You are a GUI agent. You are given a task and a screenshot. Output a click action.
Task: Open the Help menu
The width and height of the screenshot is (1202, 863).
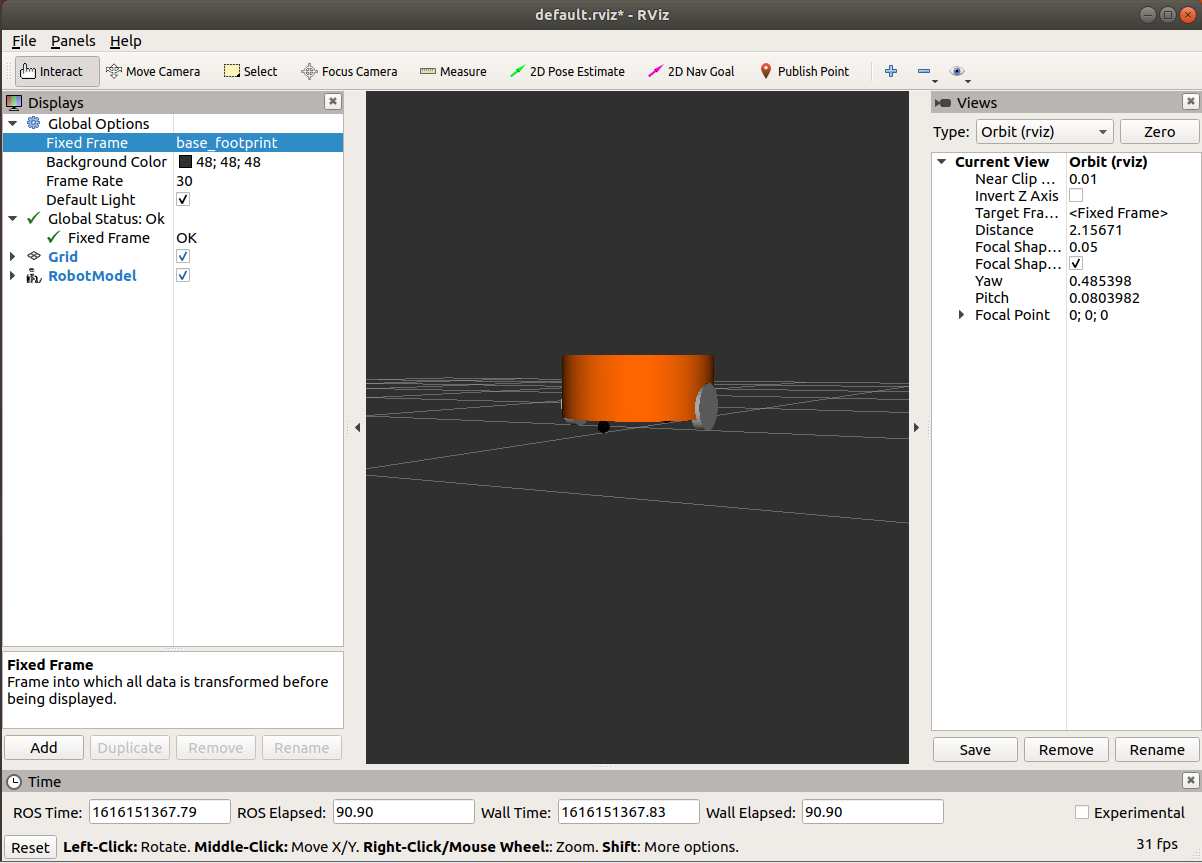coord(126,41)
